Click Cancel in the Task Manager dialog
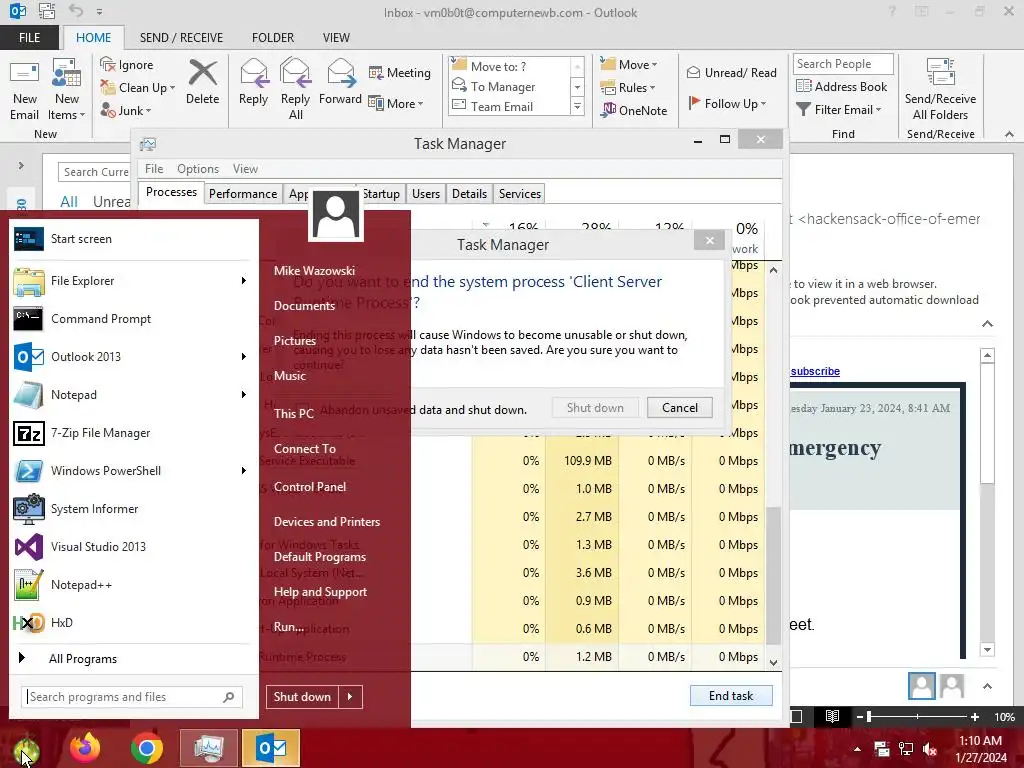The width and height of the screenshot is (1024, 768). [679, 408]
